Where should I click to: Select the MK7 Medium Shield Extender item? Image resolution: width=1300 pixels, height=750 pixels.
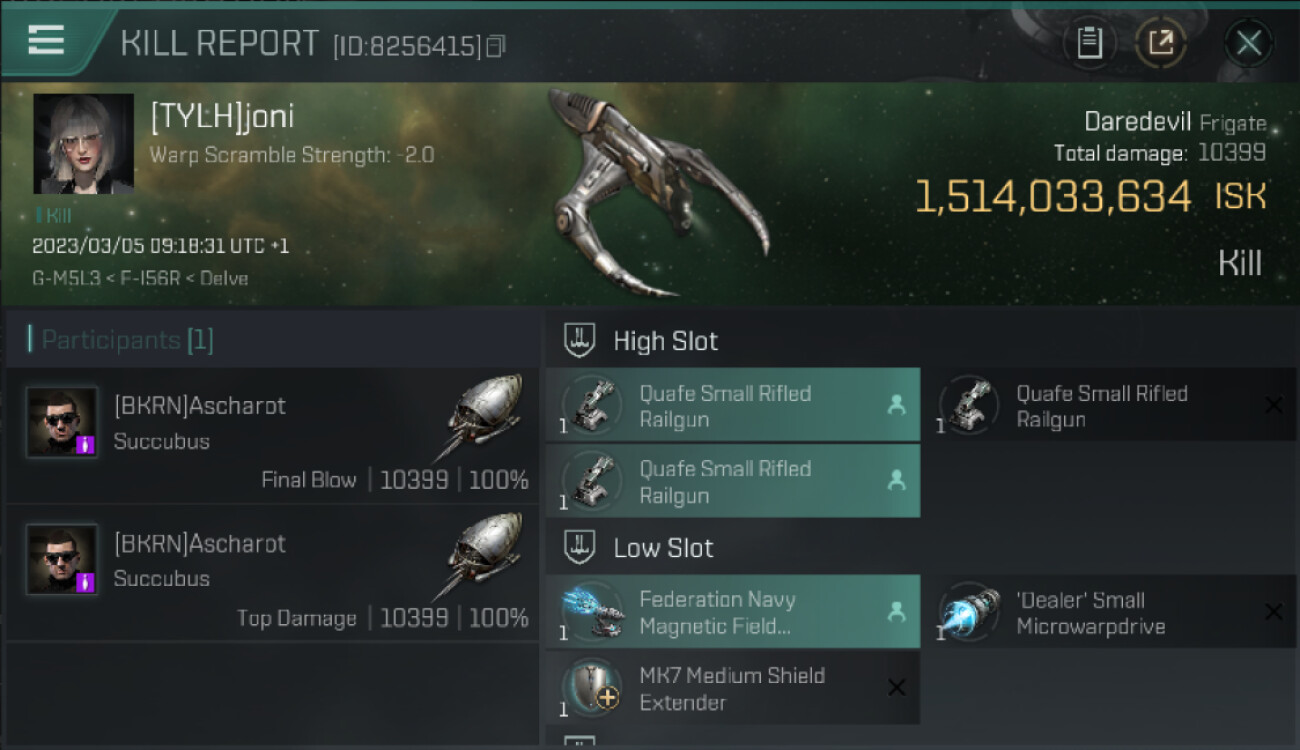pos(733,688)
